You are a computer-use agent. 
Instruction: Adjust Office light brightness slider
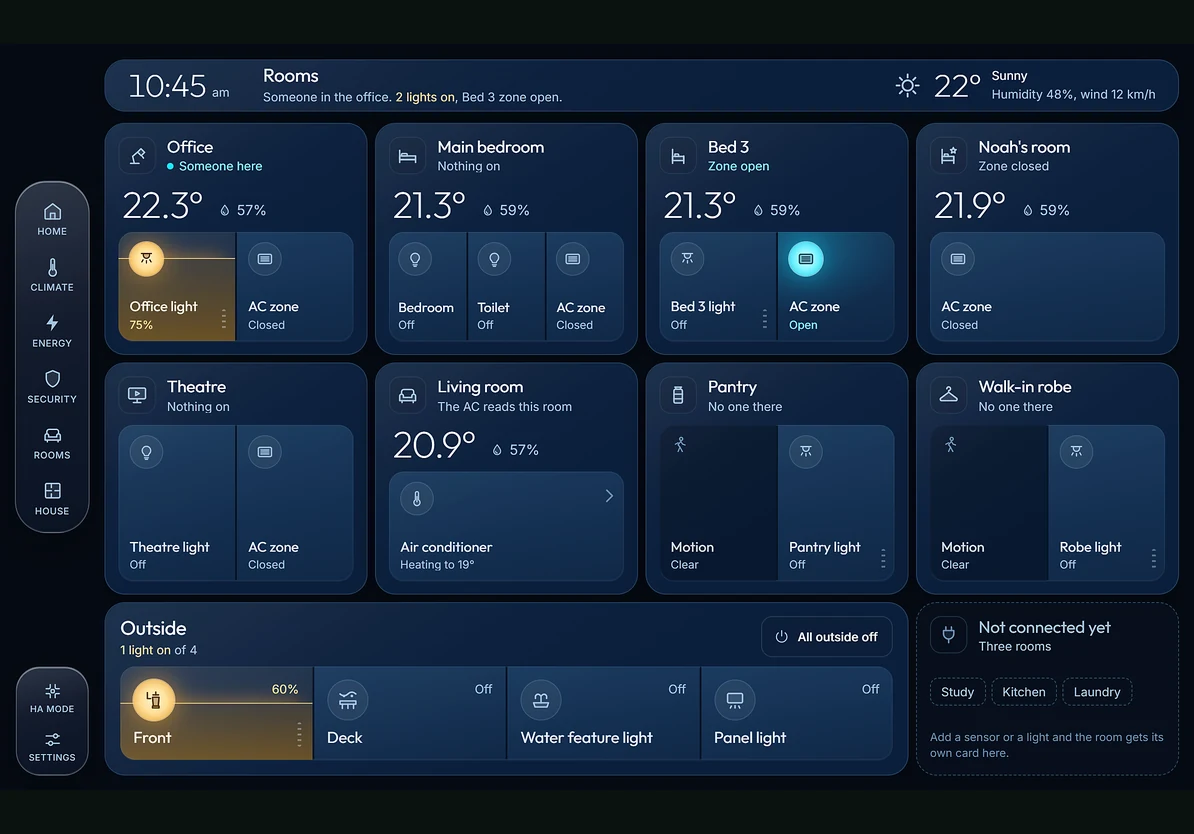pyautogui.click(x=177, y=259)
